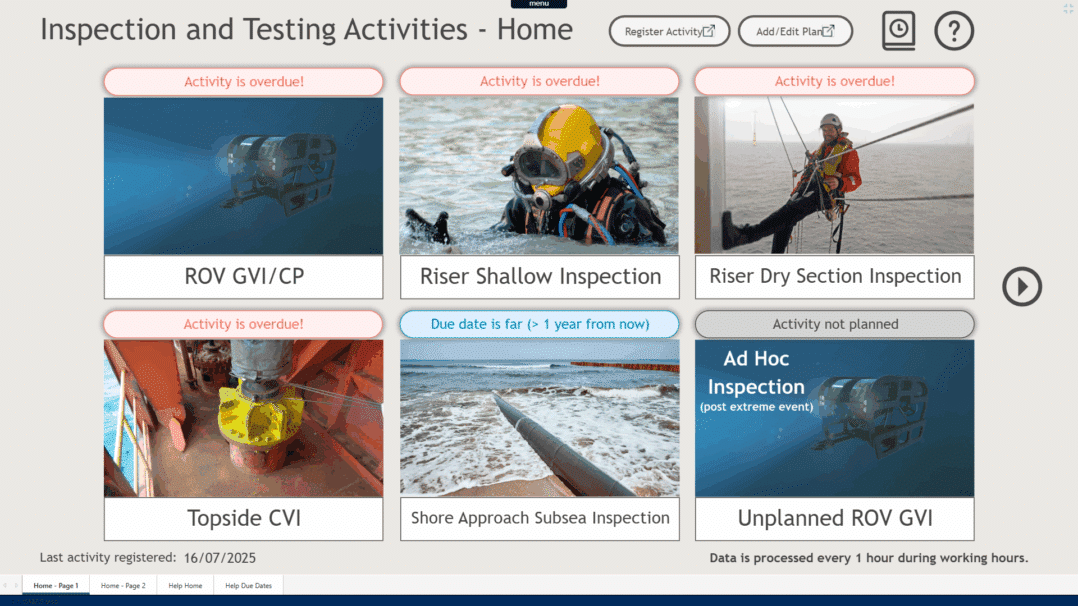Switch to Home - Page 2 tab

(123, 585)
